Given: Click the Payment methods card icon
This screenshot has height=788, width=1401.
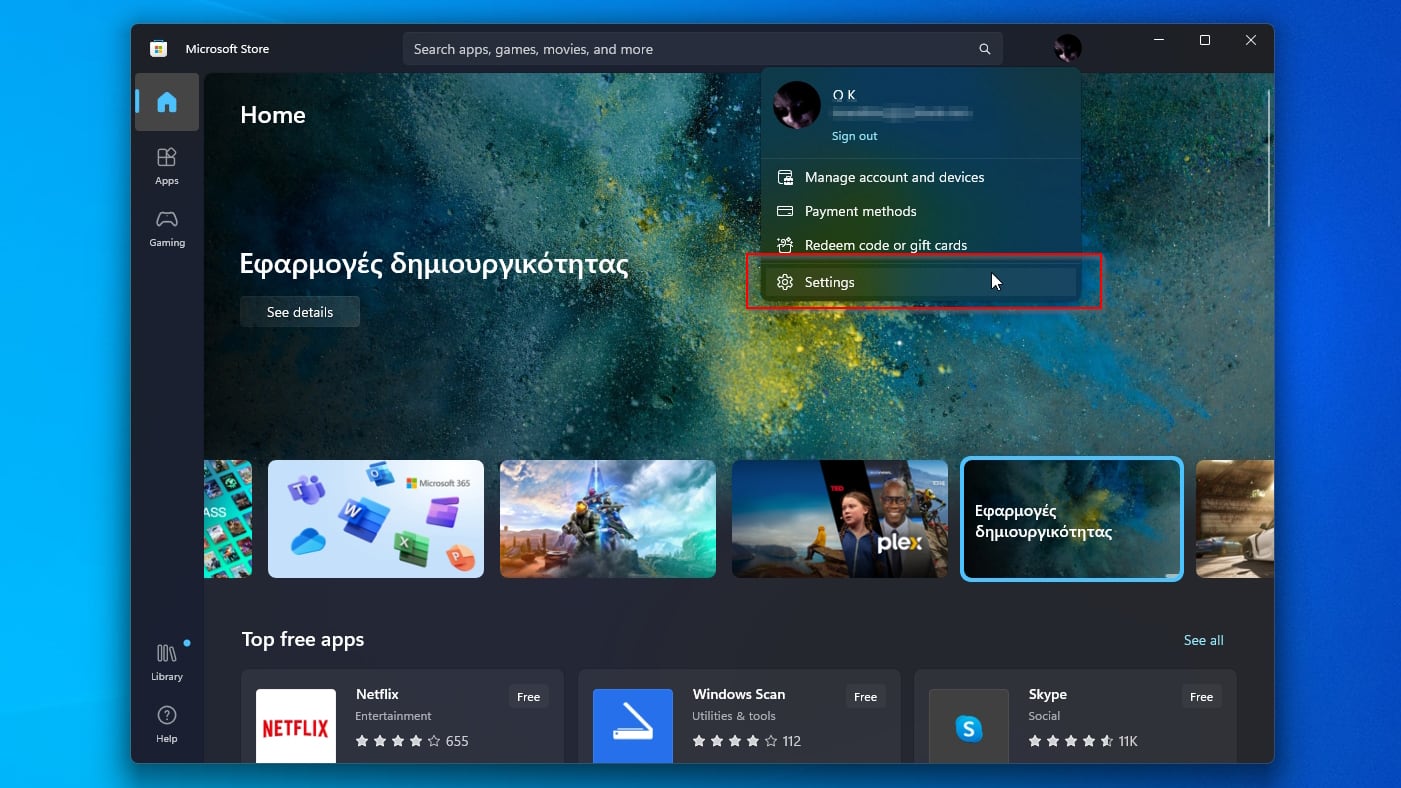Looking at the screenshot, I should [x=785, y=211].
